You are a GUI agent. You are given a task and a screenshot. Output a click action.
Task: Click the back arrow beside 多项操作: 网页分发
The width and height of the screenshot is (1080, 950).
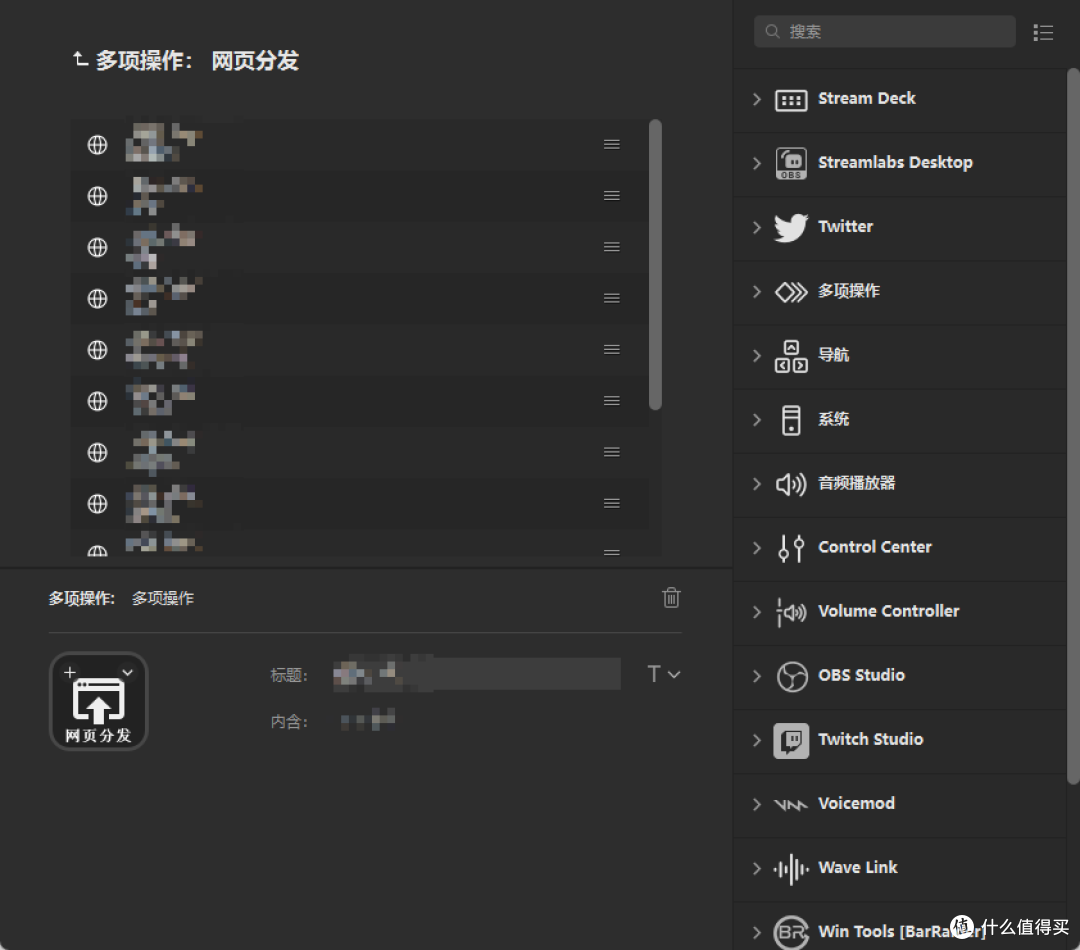click(81, 60)
